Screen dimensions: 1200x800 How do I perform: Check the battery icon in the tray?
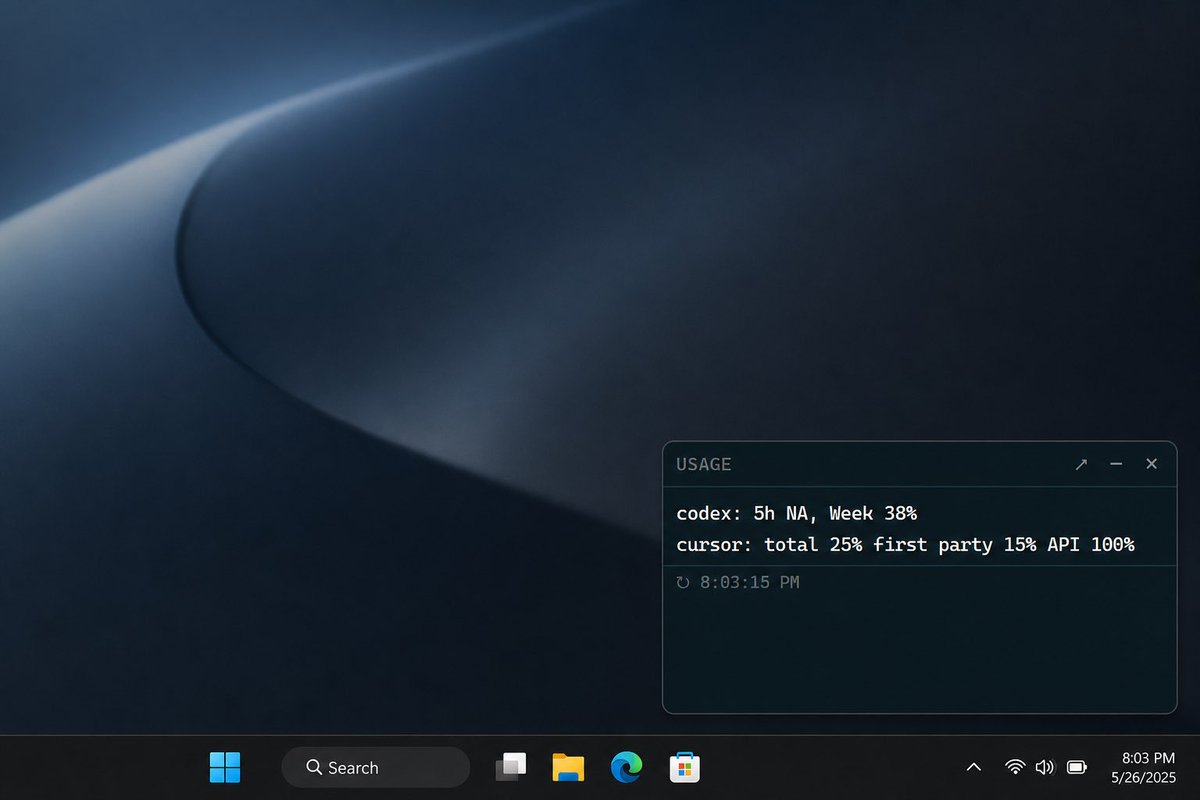tap(1077, 767)
